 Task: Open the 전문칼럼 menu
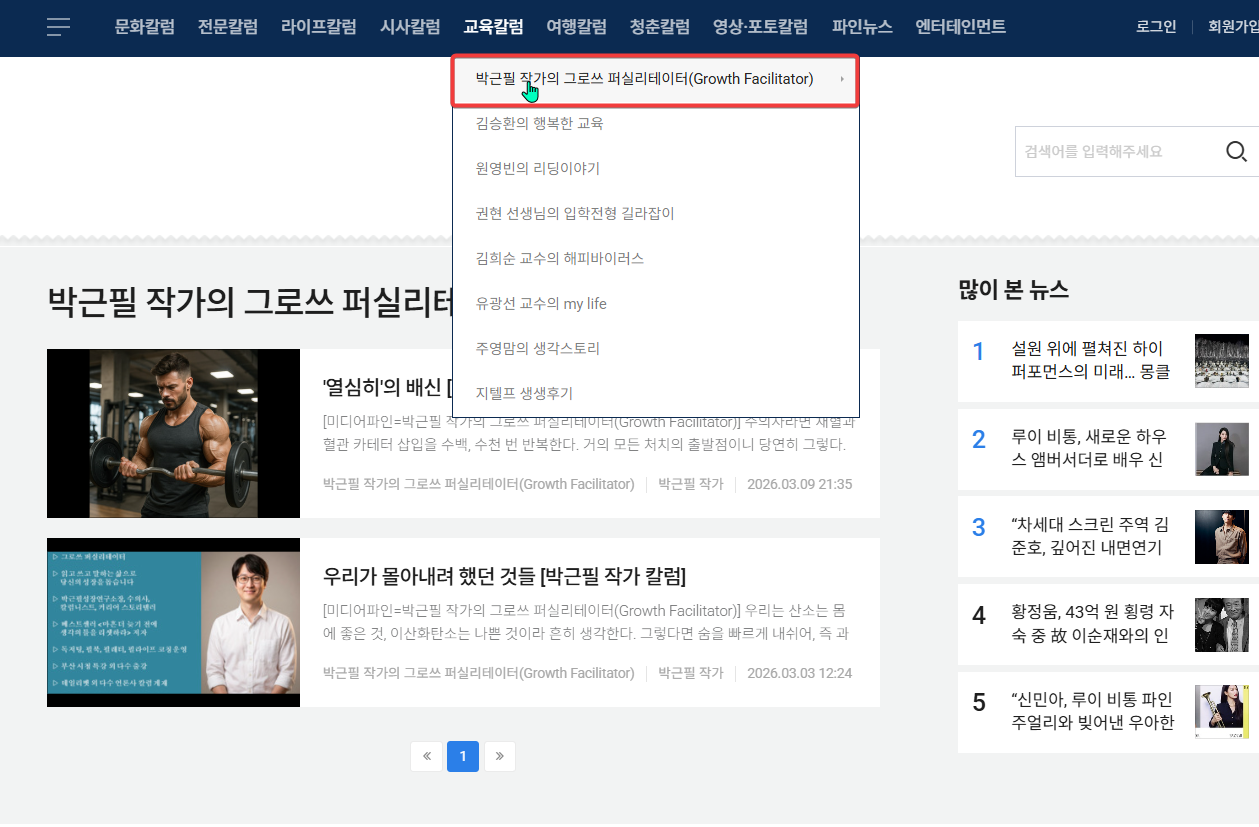[228, 27]
